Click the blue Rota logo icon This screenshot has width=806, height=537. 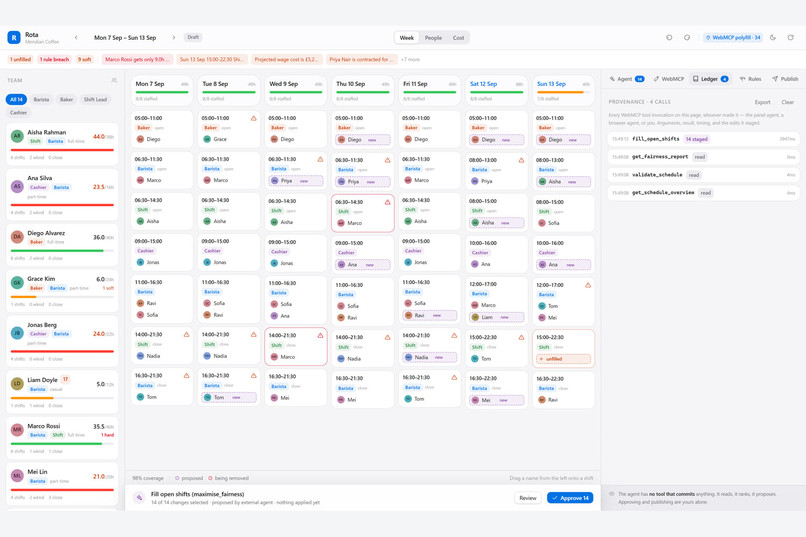tap(14, 38)
